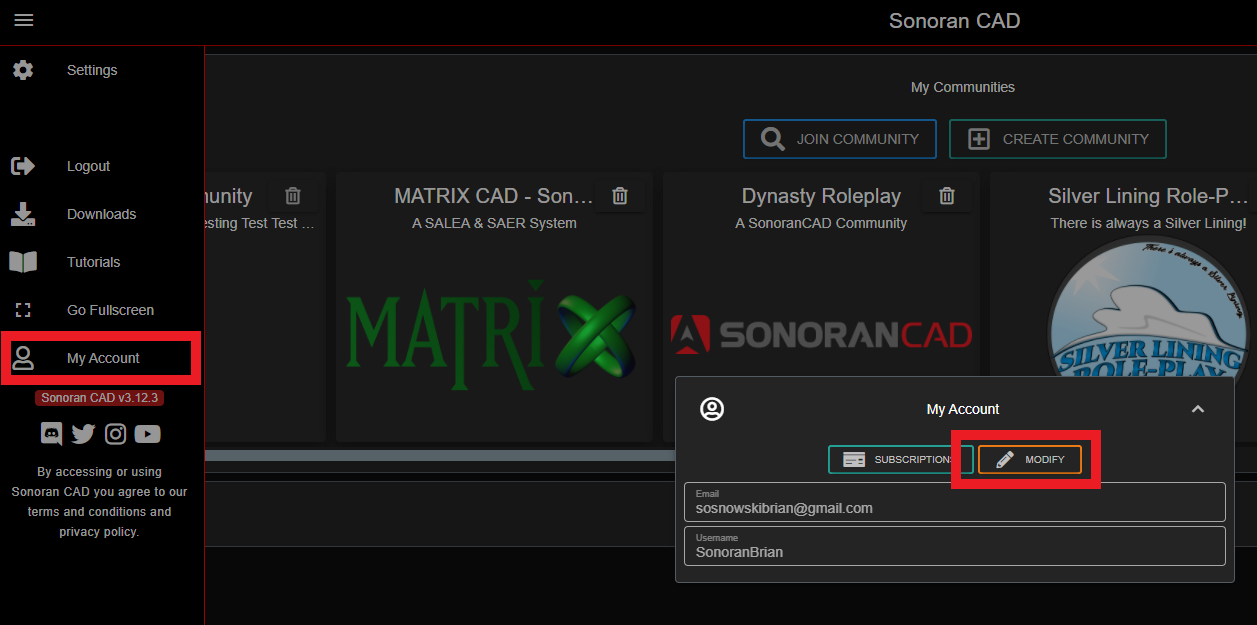Select Logout from the sidebar
The height and width of the screenshot is (625, 1257).
pos(88,166)
